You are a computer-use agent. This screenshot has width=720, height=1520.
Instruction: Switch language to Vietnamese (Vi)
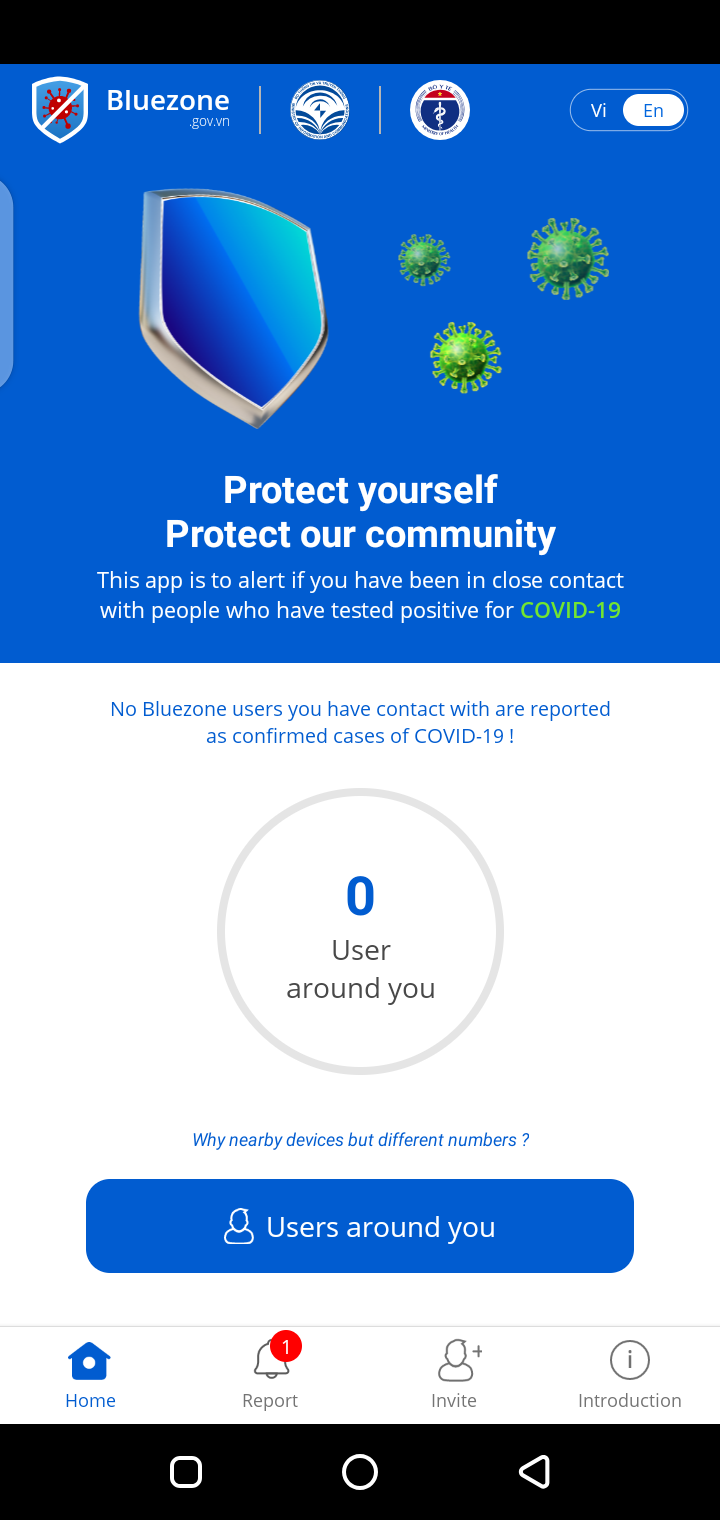pyautogui.click(x=599, y=110)
